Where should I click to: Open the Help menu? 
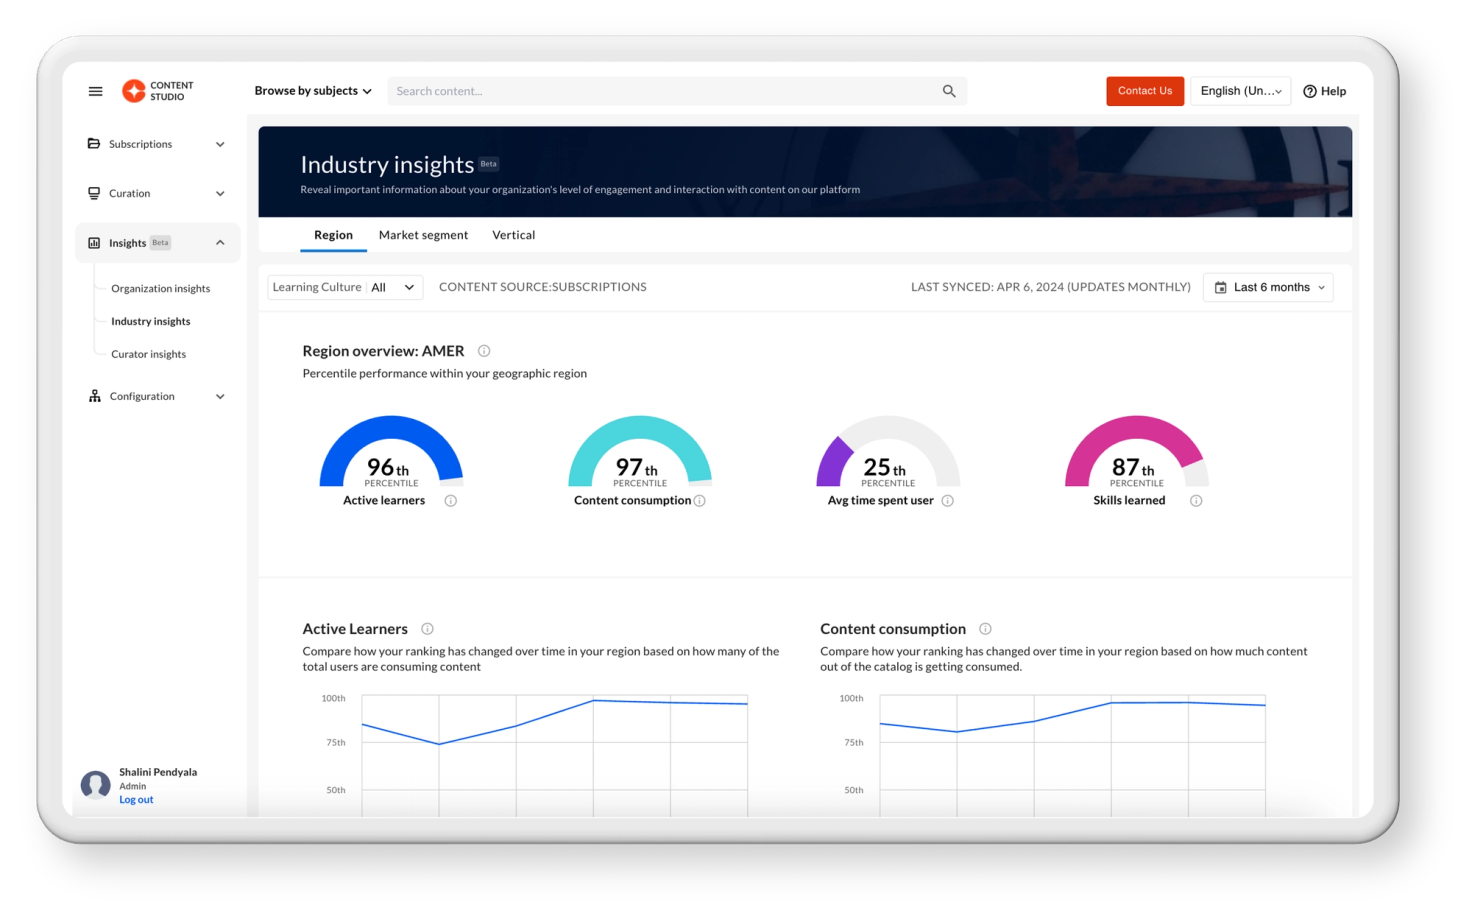1324,91
